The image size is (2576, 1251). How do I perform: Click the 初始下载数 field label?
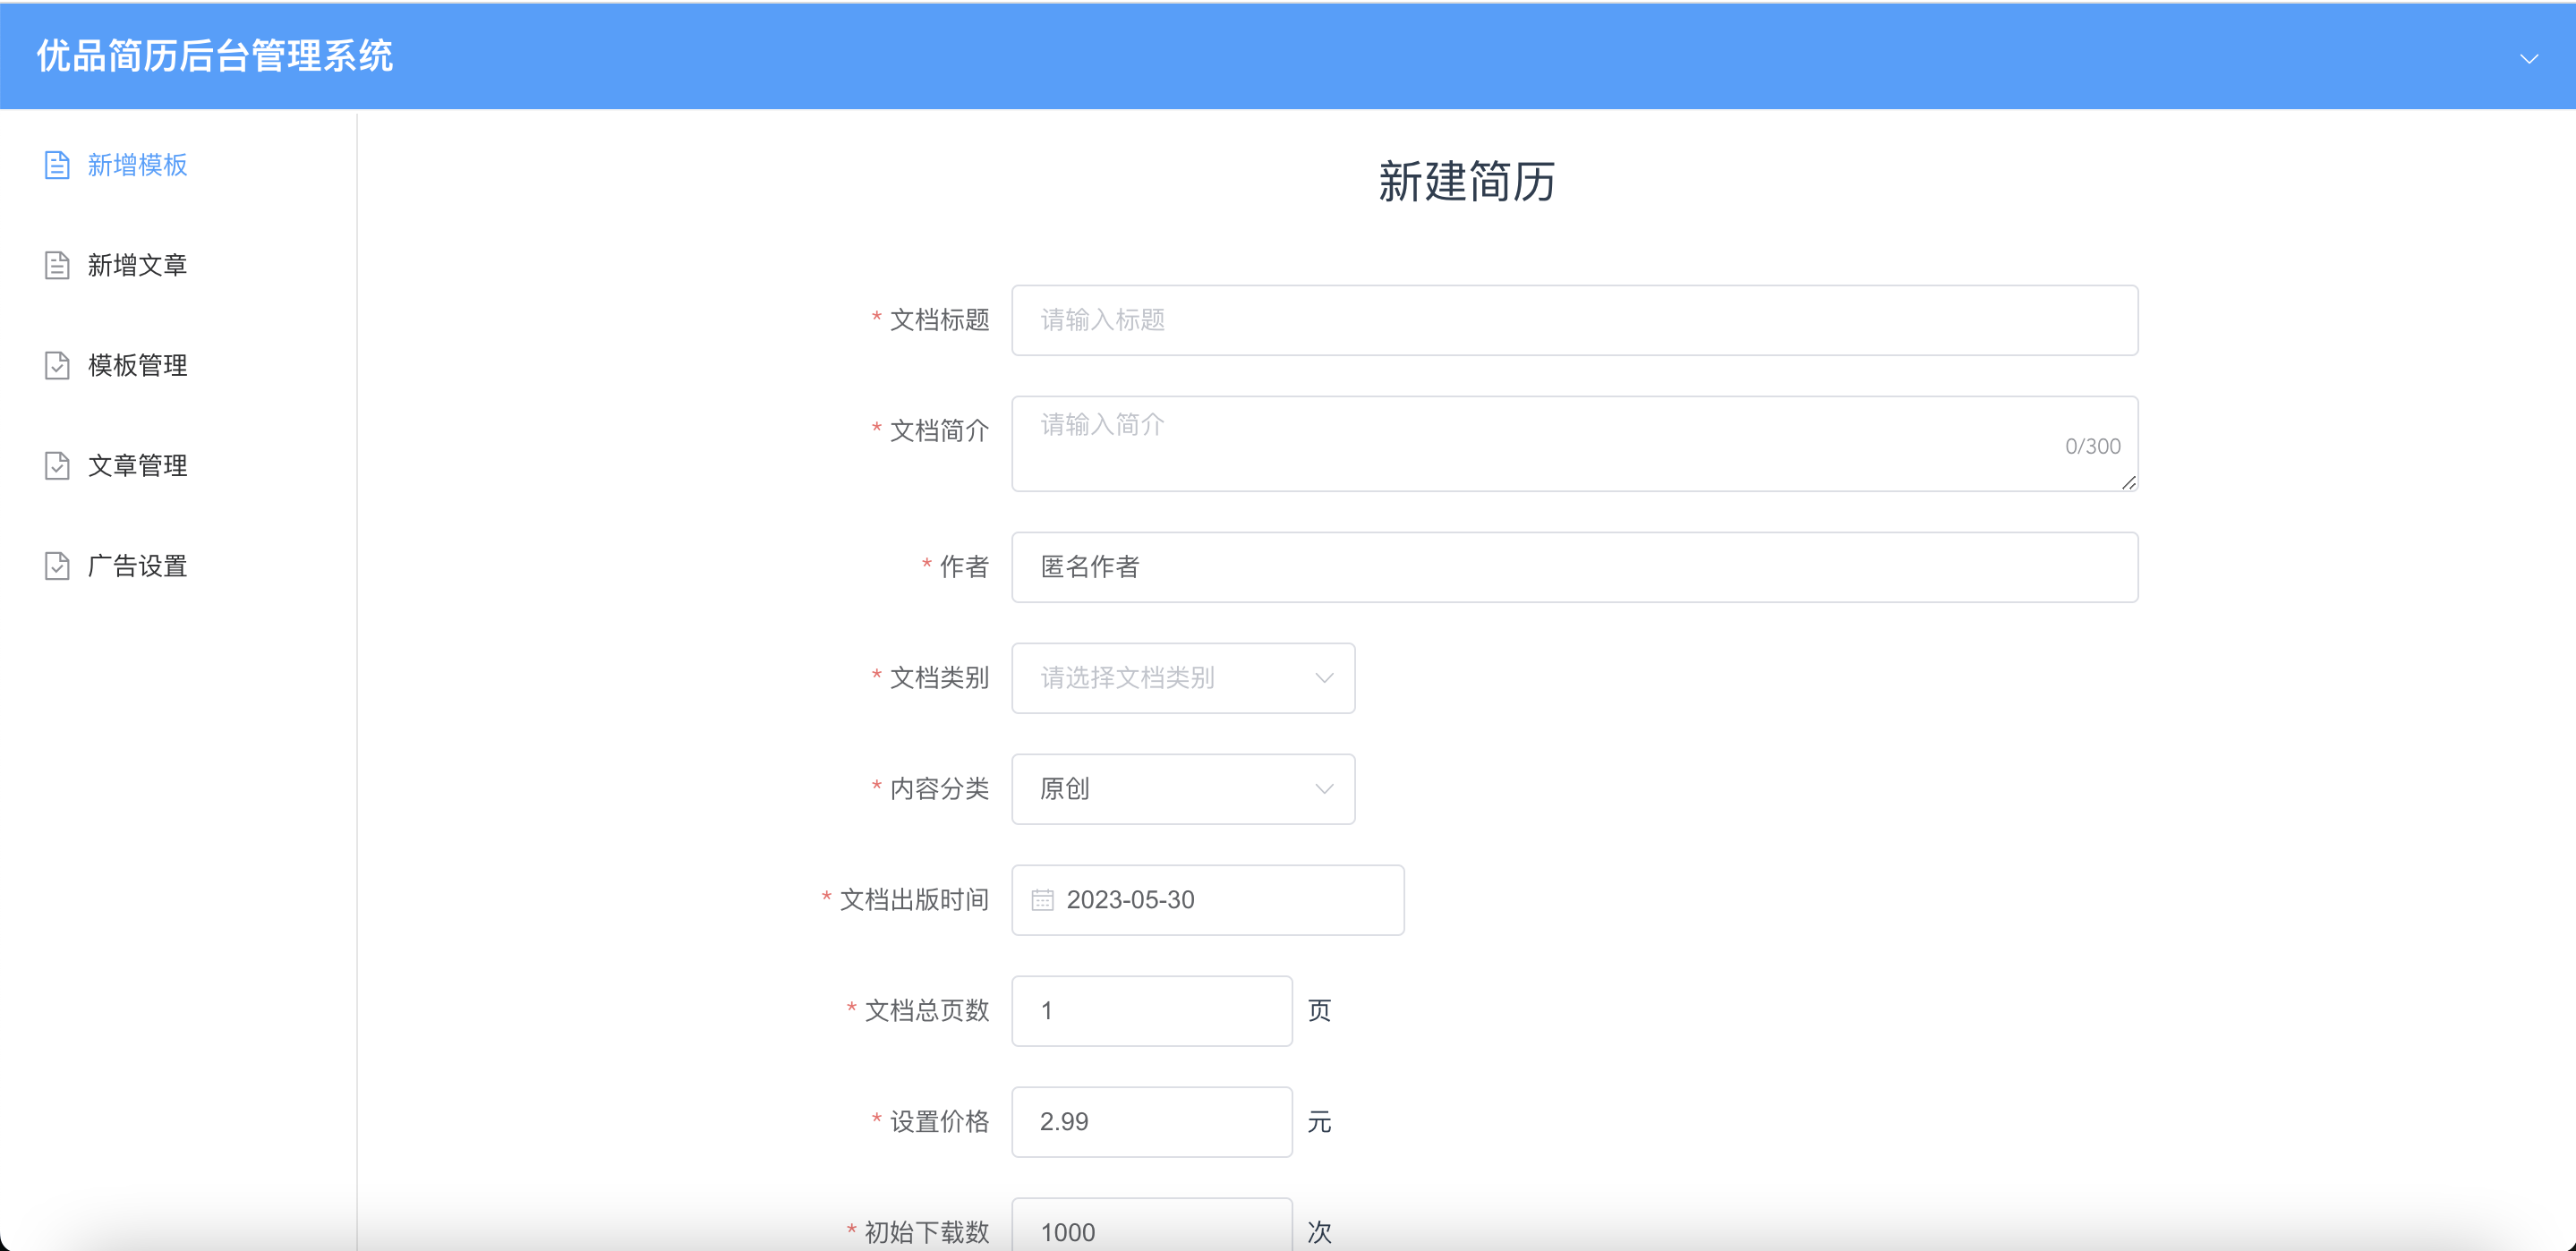click(927, 1232)
